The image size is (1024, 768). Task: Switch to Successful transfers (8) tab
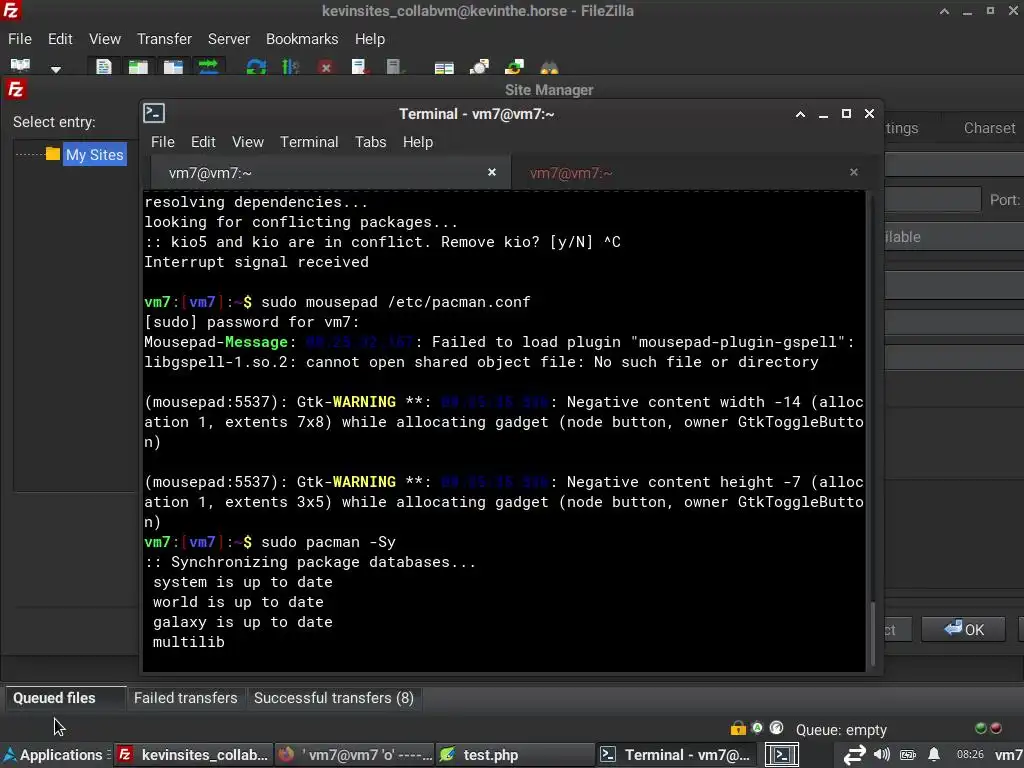point(334,698)
